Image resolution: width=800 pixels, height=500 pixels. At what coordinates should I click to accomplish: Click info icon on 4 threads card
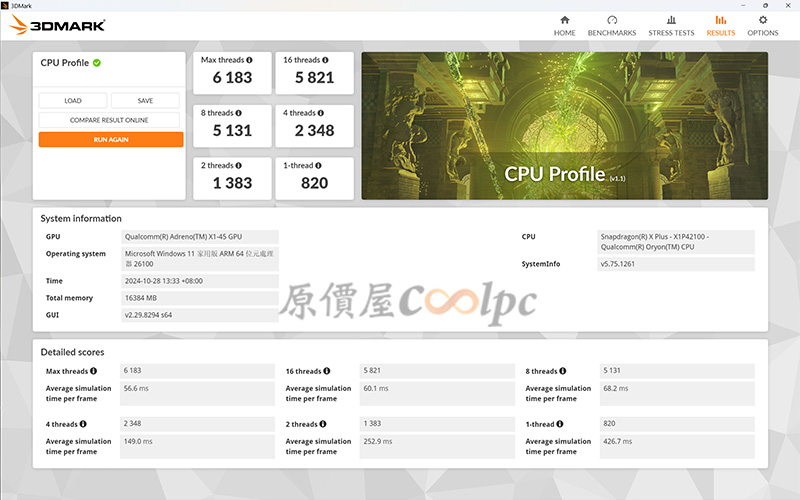pos(320,113)
